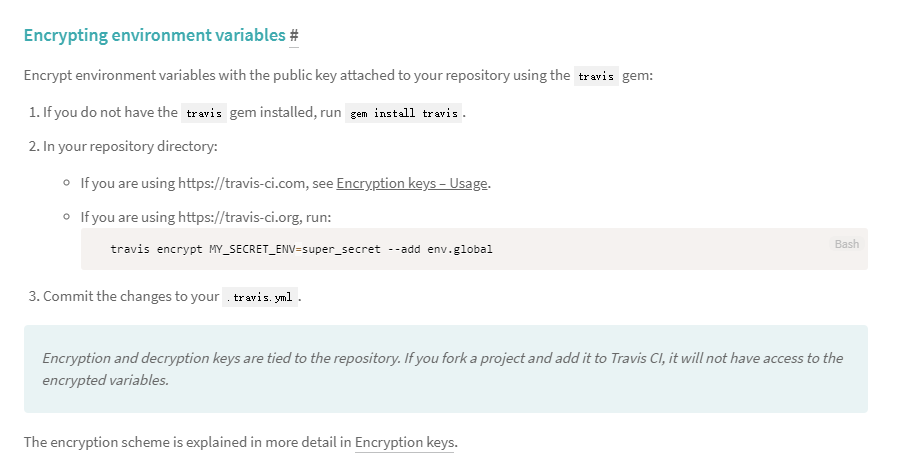Click the "In your repository directory" step
The image size is (897, 467).
[130, 147]
